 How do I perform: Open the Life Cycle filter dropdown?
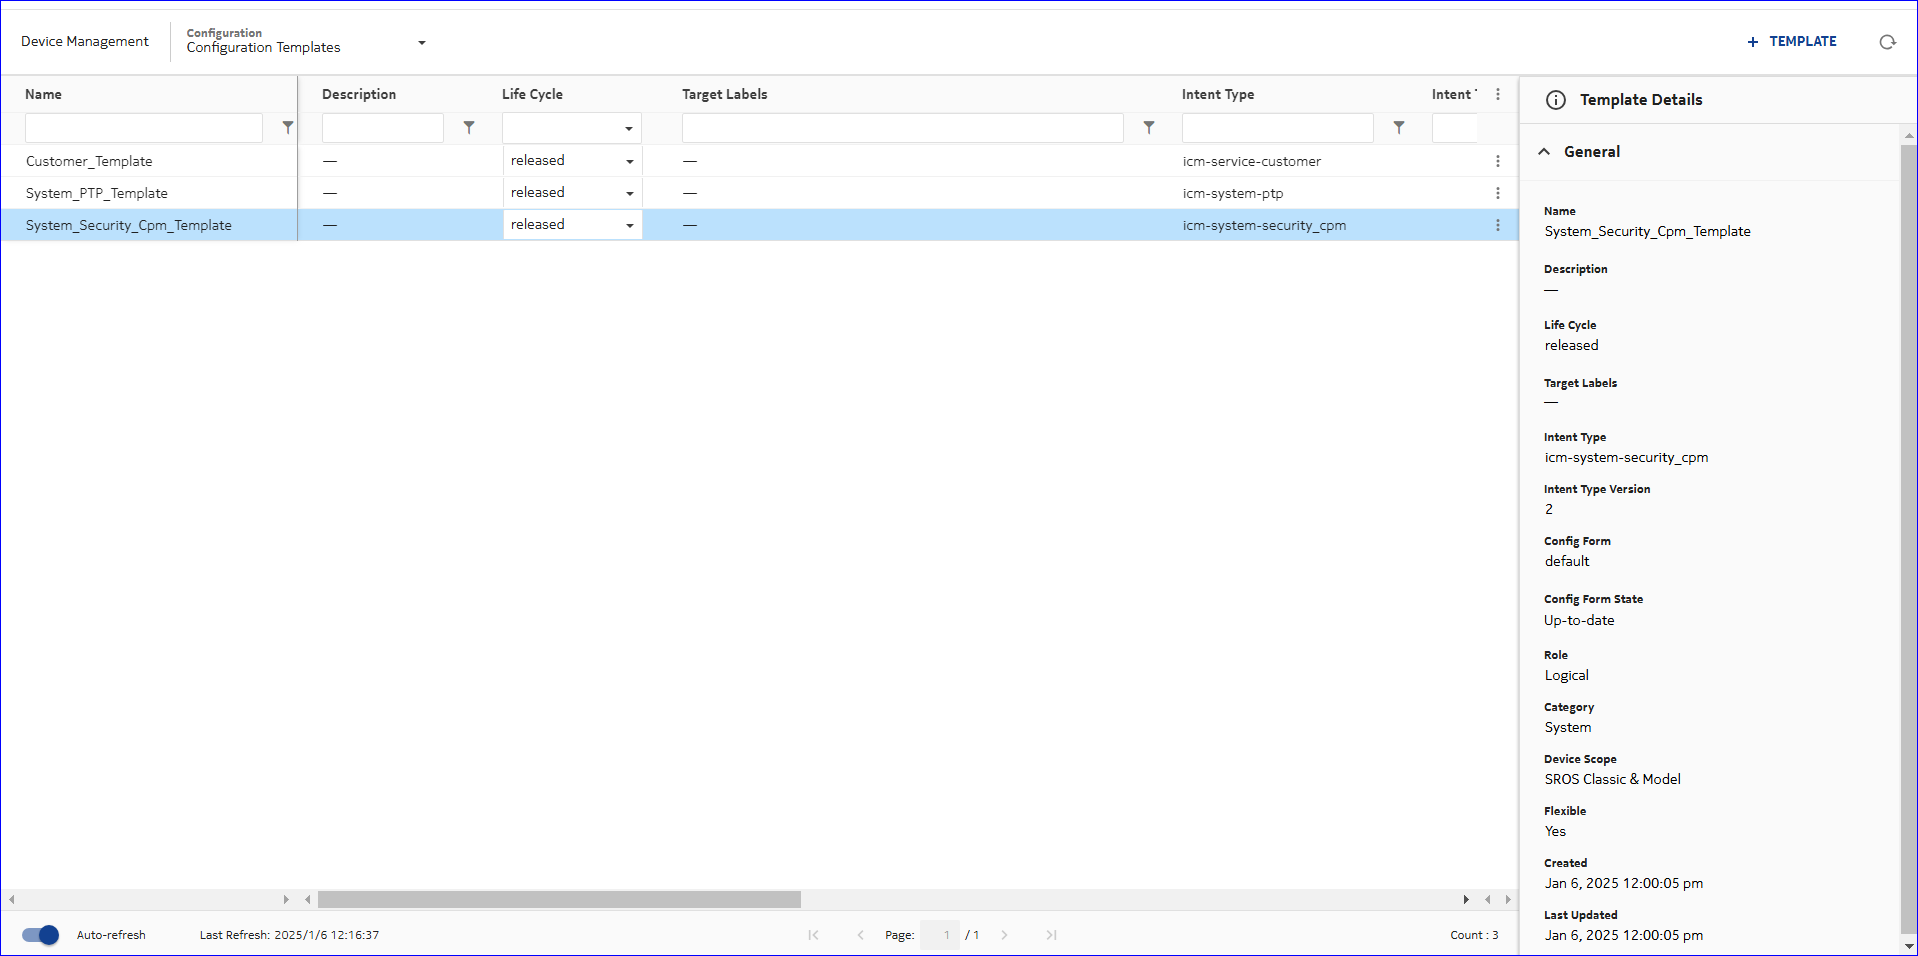571,128
